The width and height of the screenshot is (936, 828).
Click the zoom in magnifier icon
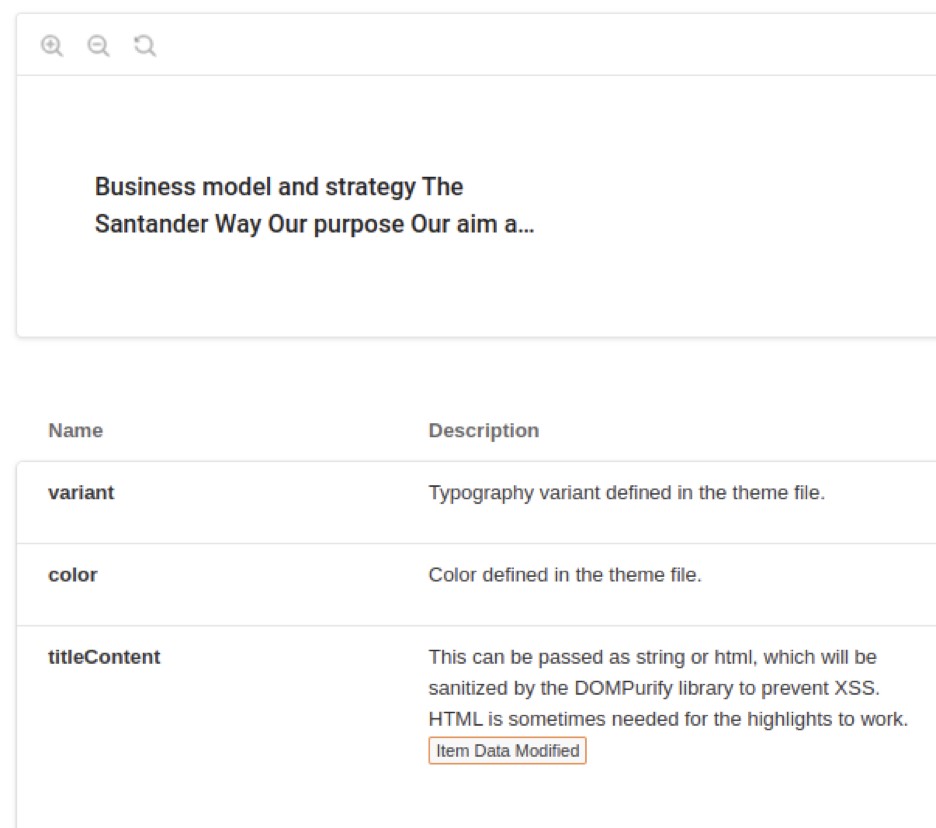coord(51,45)
